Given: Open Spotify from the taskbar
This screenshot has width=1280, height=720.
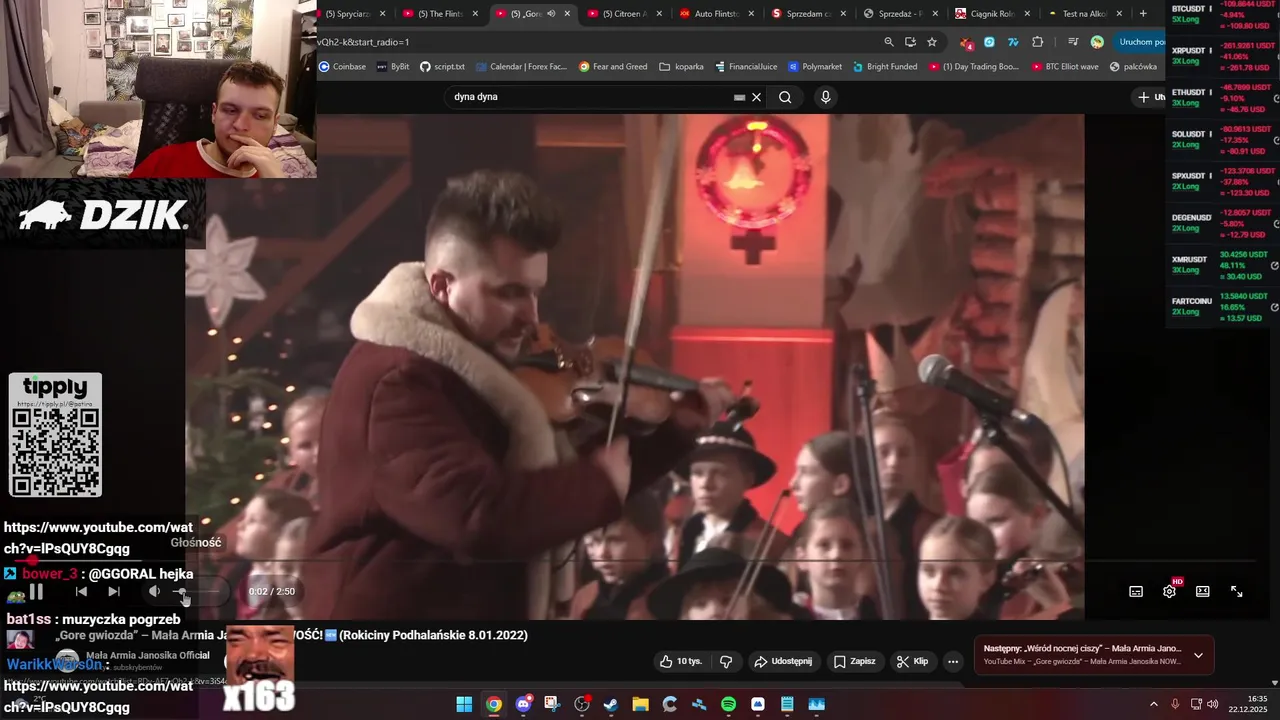Looking at the screenshot, I should pos(728,704).
